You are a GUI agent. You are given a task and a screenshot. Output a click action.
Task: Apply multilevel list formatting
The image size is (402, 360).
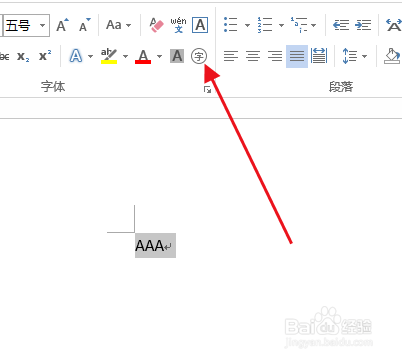pyautogui.click(x=298, y=25)
